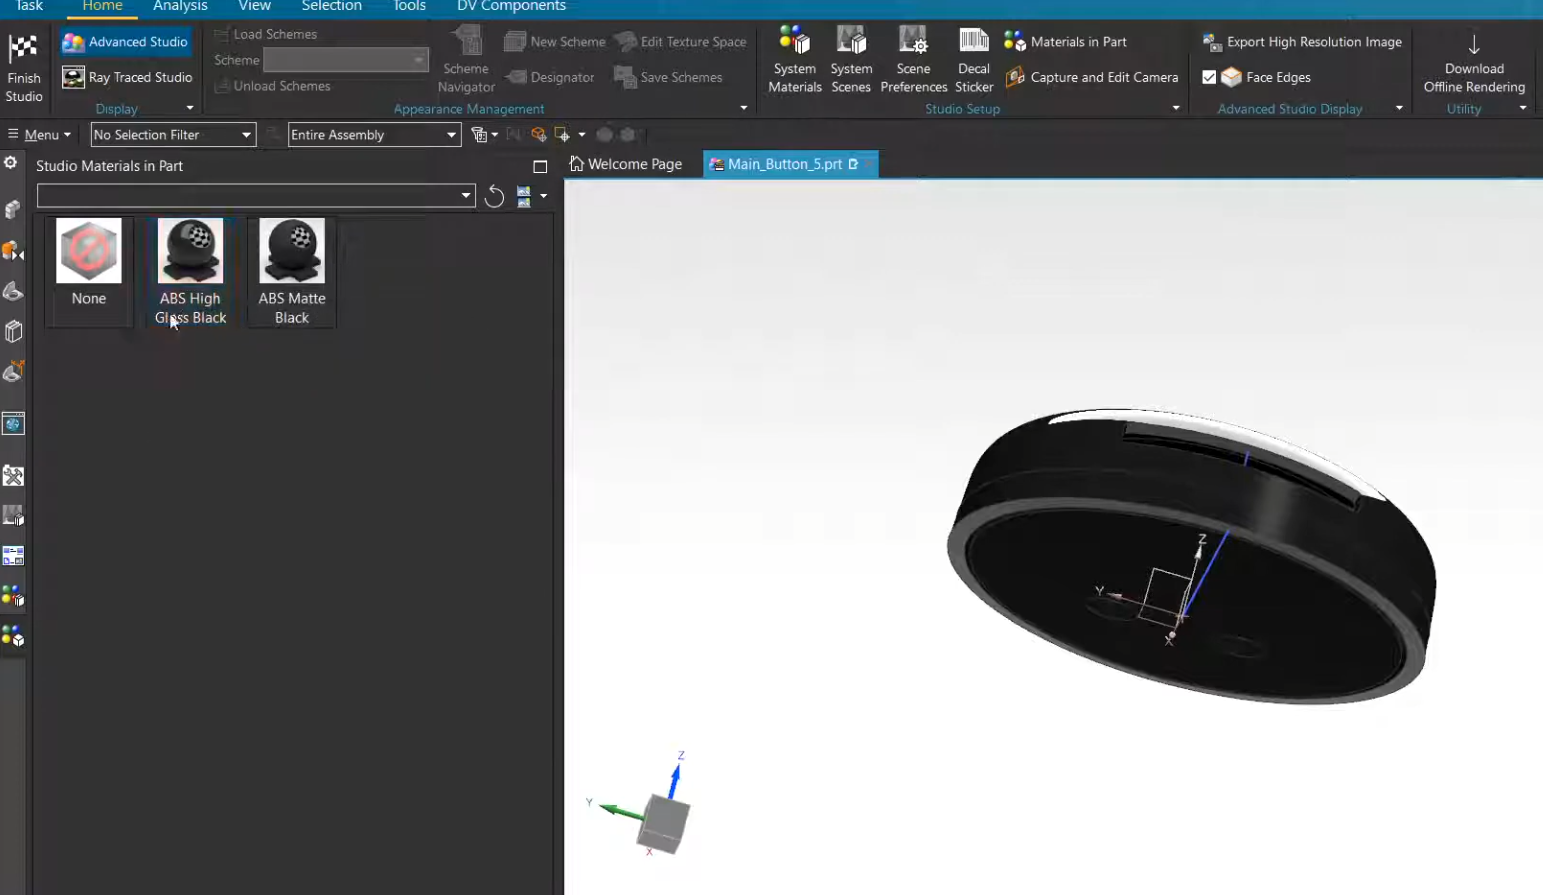
Task: Click the Unload Schemes button
Action: click(x=272, y=86)
